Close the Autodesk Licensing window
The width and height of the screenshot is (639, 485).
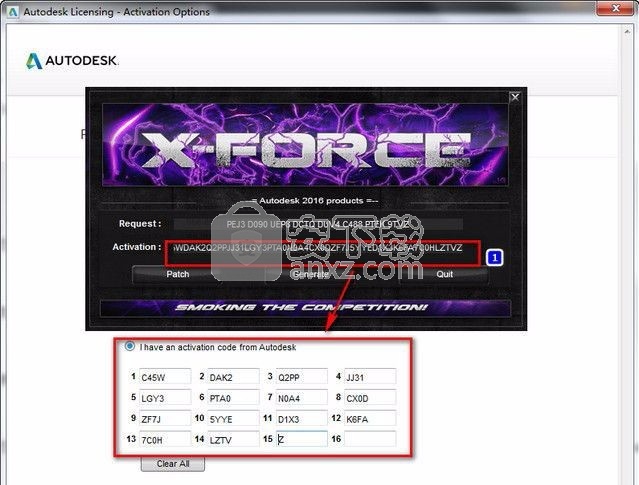pos(616,8)
